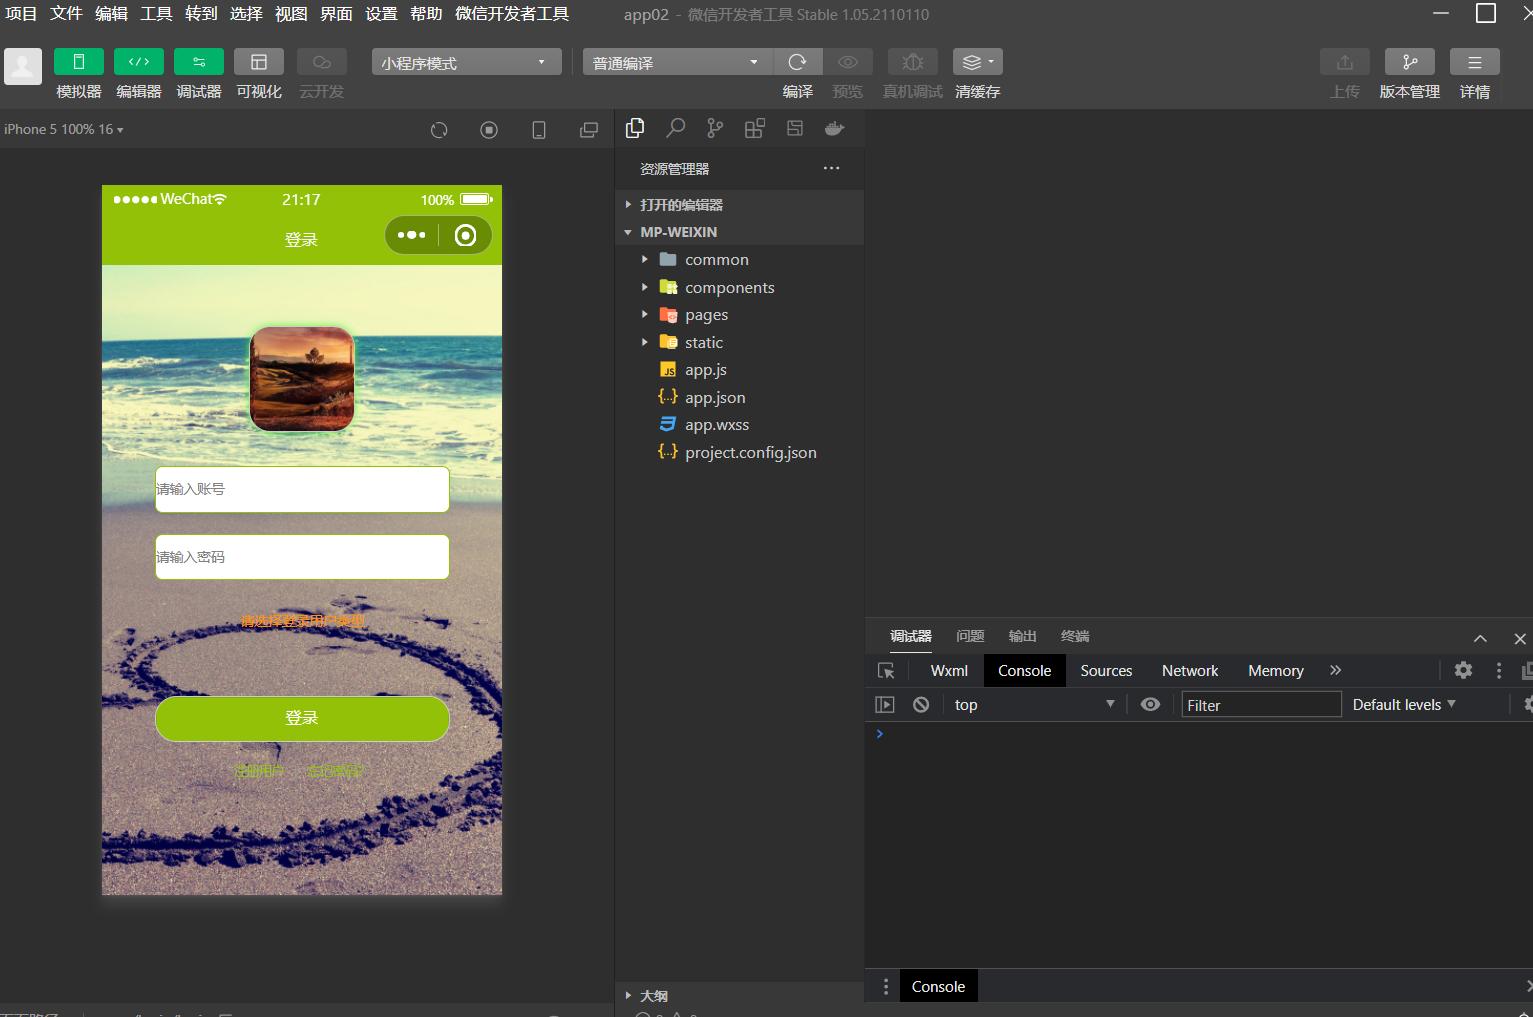Toggle live expression eye icon in console

[x=1150, y=705]
